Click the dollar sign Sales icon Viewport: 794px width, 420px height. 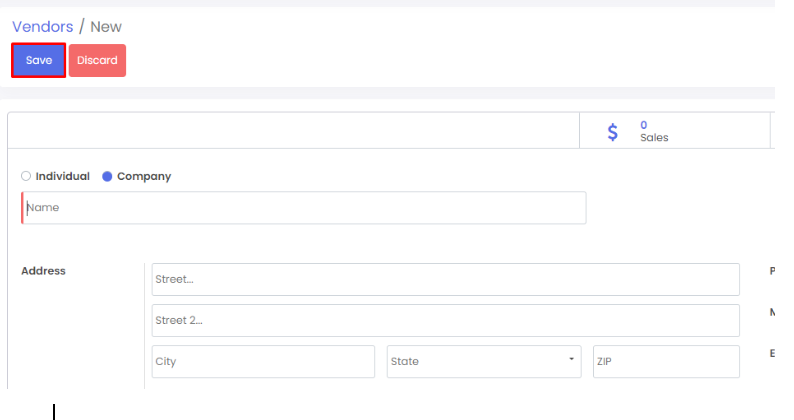(613, 132)
